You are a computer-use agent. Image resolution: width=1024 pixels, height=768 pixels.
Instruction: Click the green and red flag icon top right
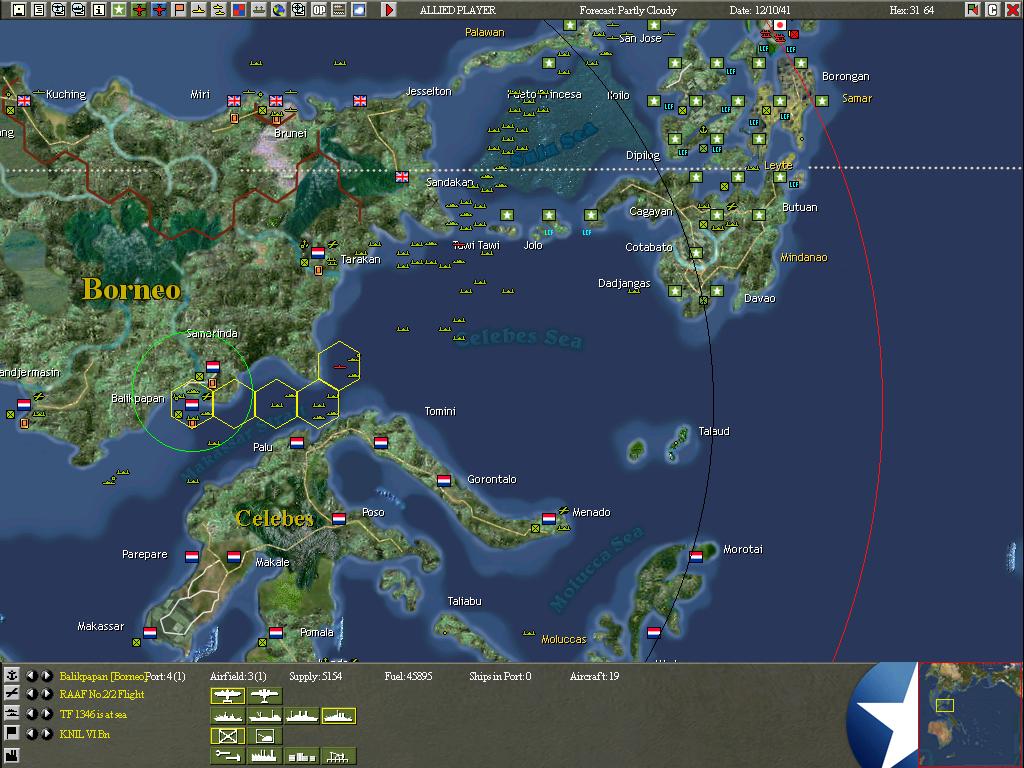(973, 10)
